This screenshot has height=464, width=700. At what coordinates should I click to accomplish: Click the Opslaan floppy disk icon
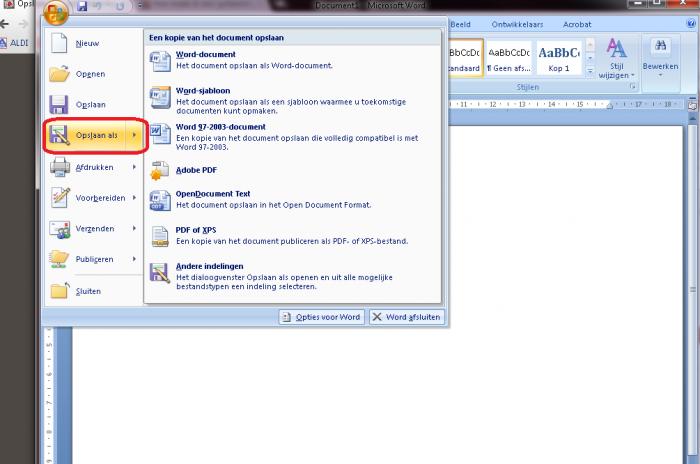pos(59,105)
